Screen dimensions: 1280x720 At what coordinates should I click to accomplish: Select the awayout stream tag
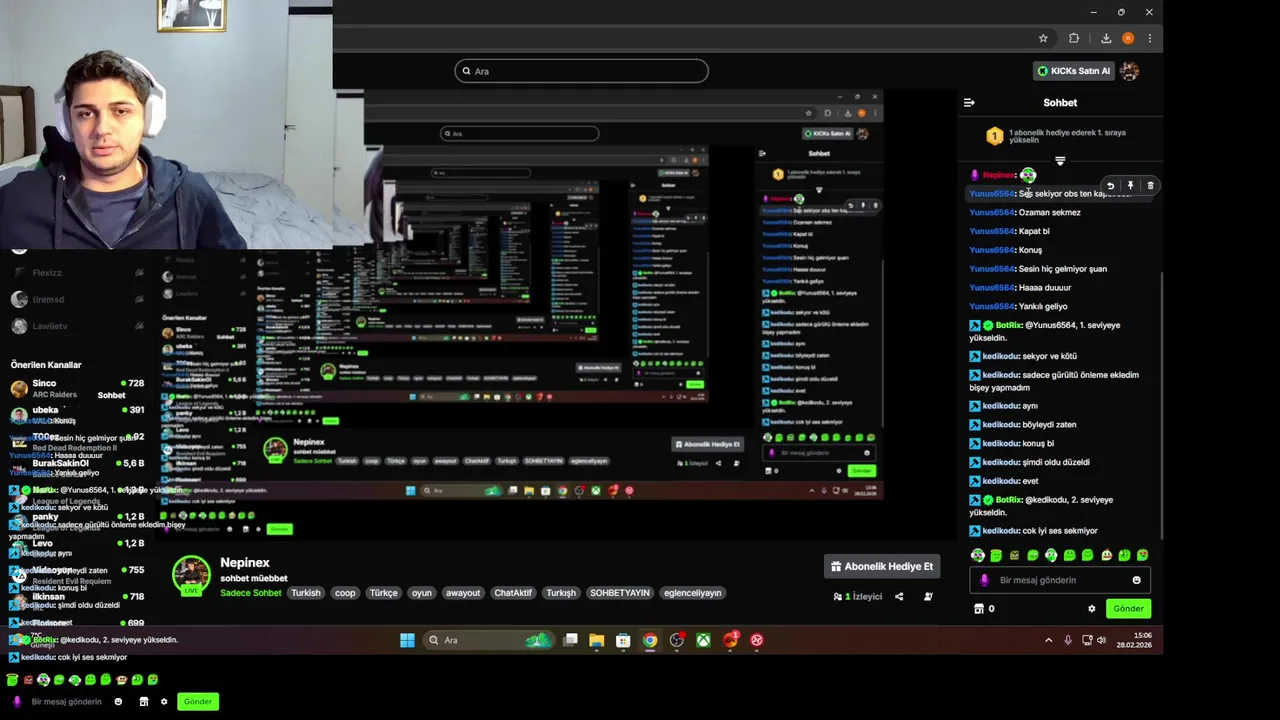pos(463,593)
